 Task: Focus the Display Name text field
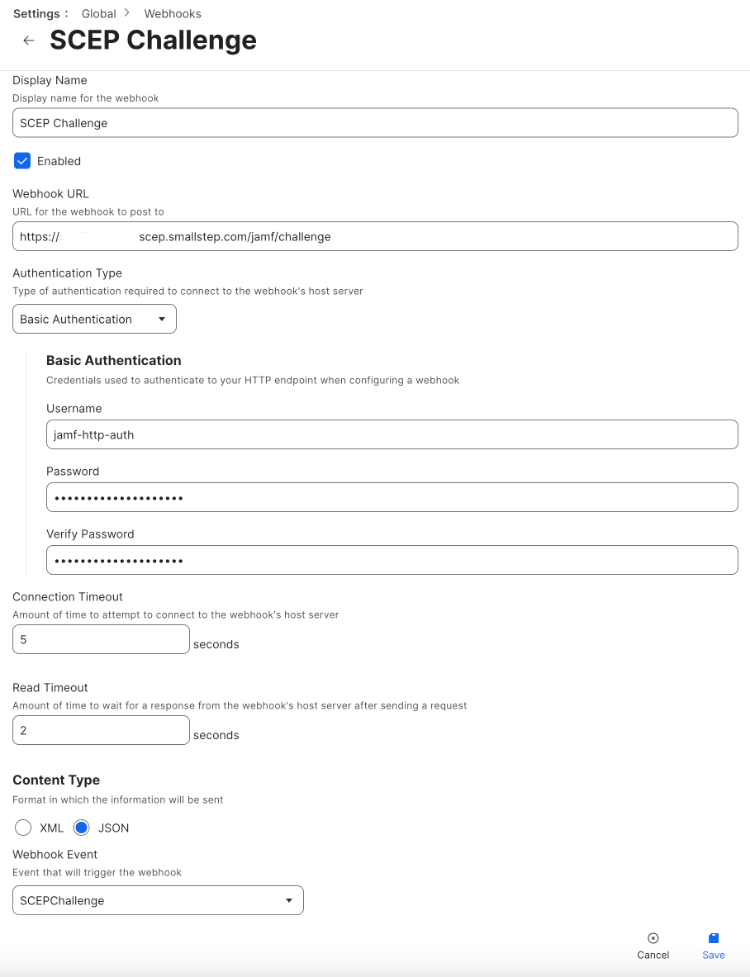[x=375, y=123]
